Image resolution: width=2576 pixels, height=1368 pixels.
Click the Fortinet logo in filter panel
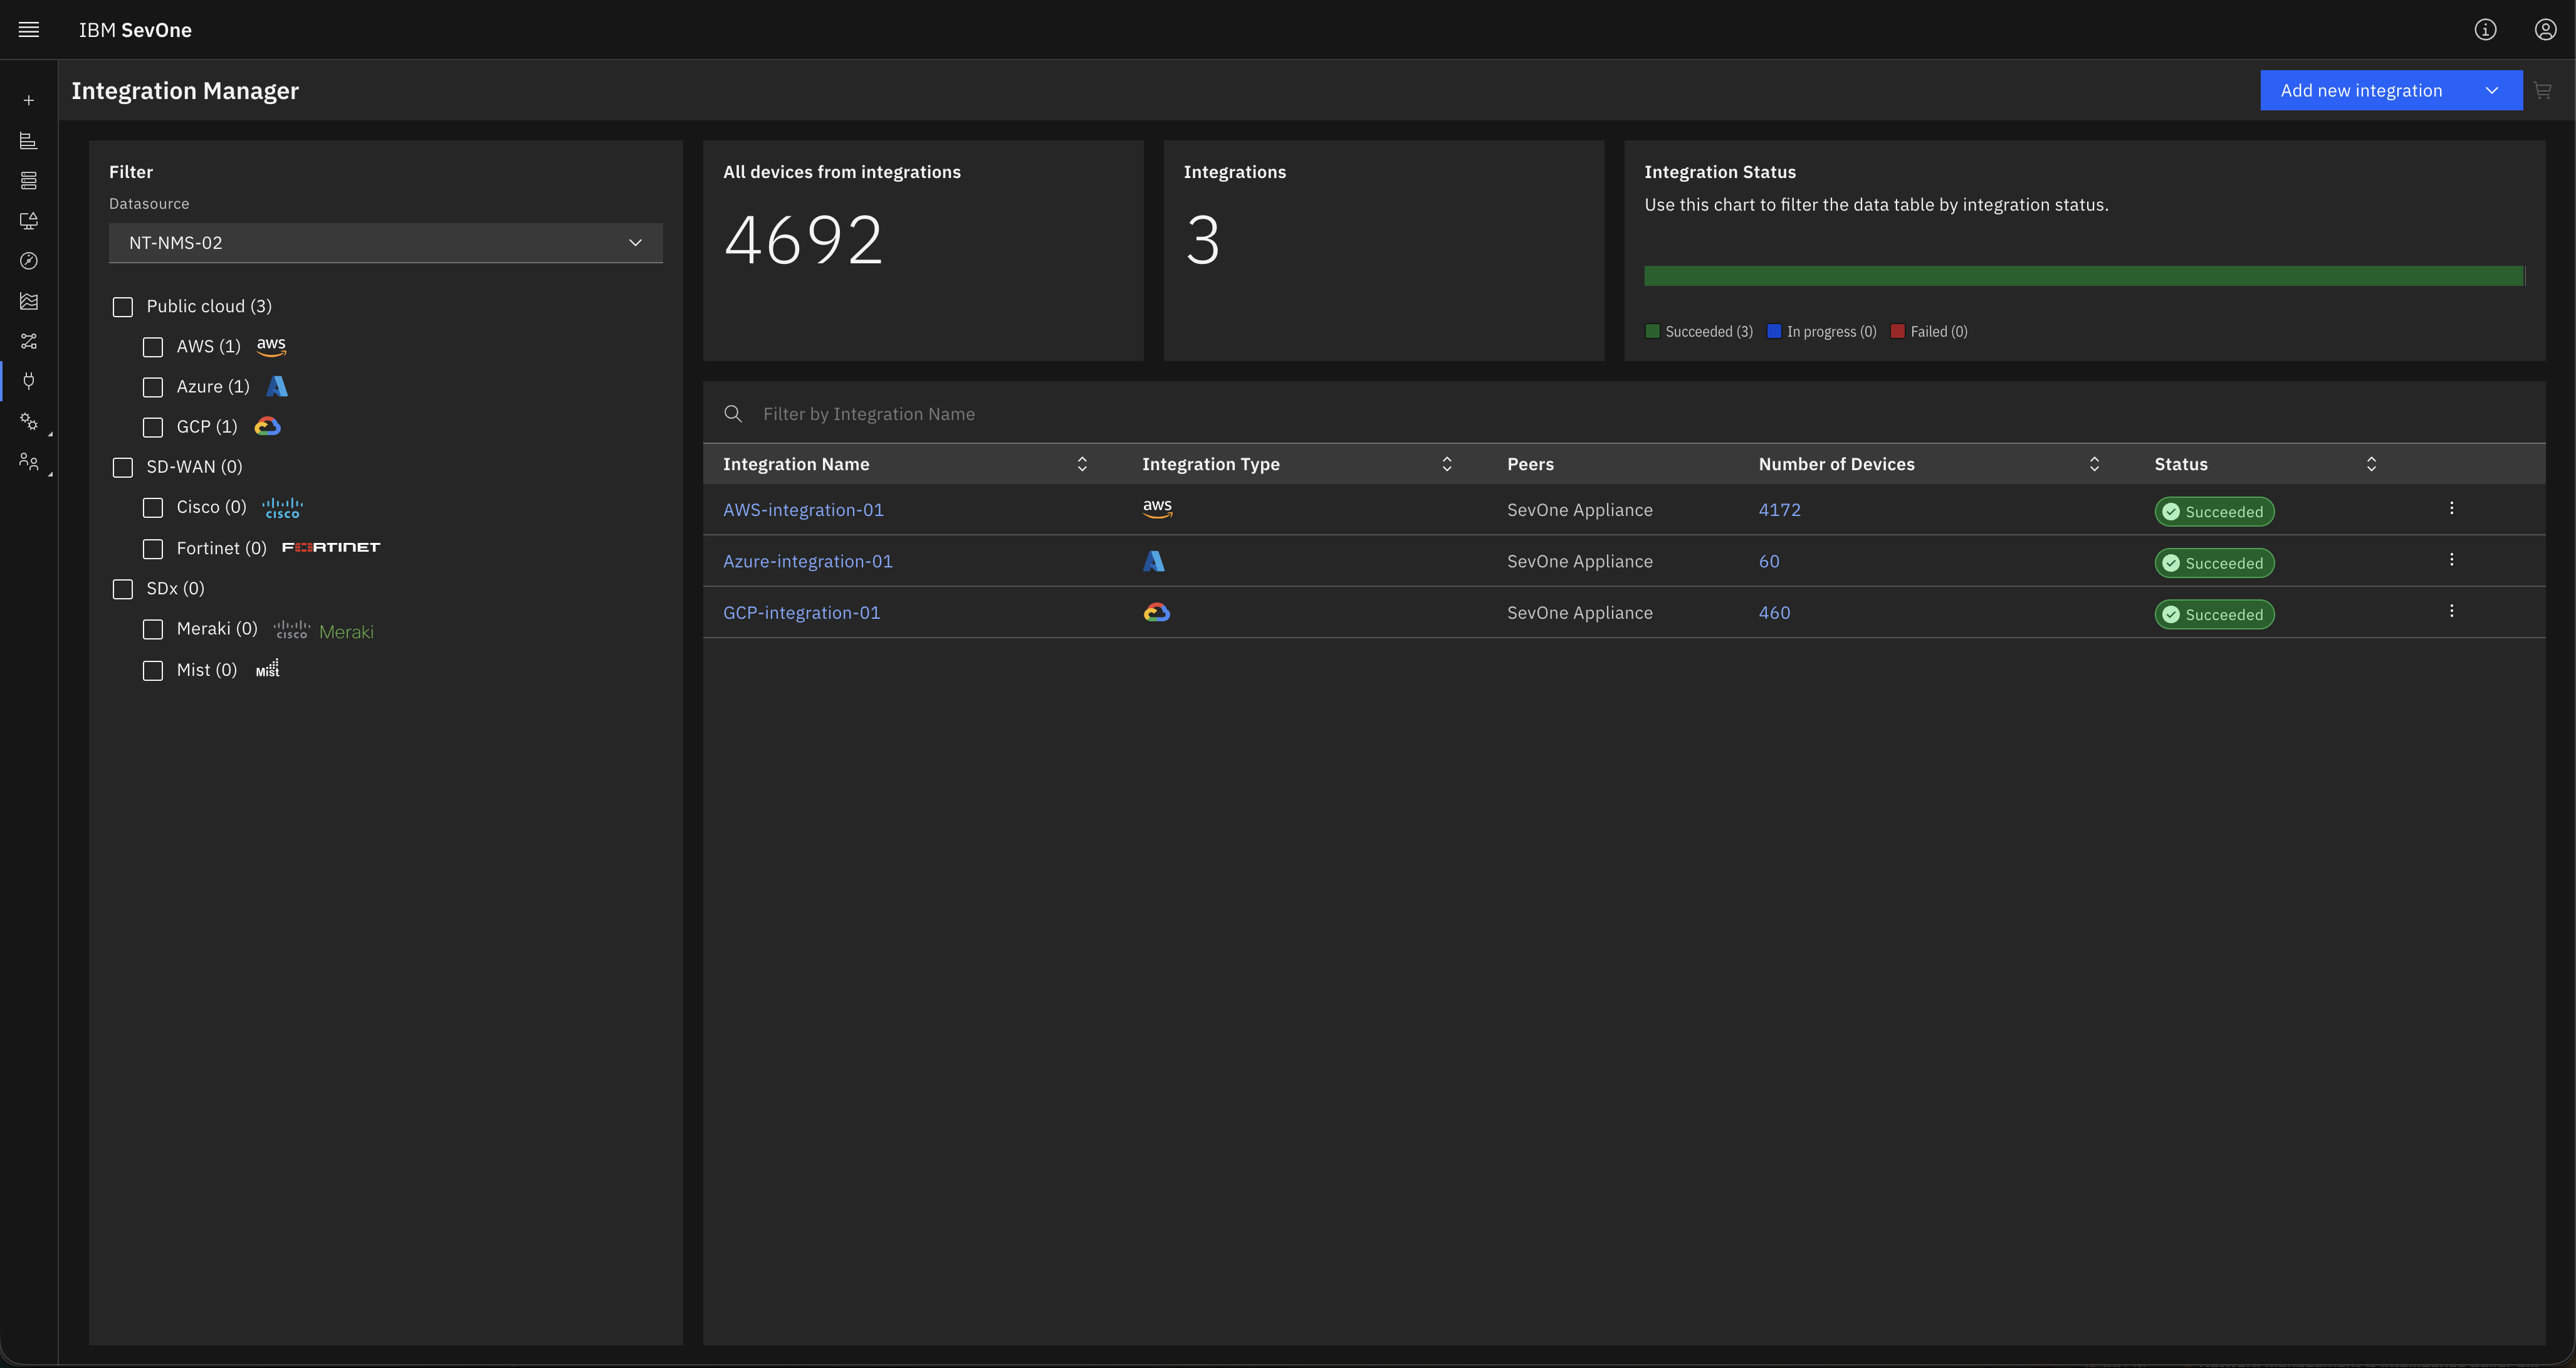(331, 548)
